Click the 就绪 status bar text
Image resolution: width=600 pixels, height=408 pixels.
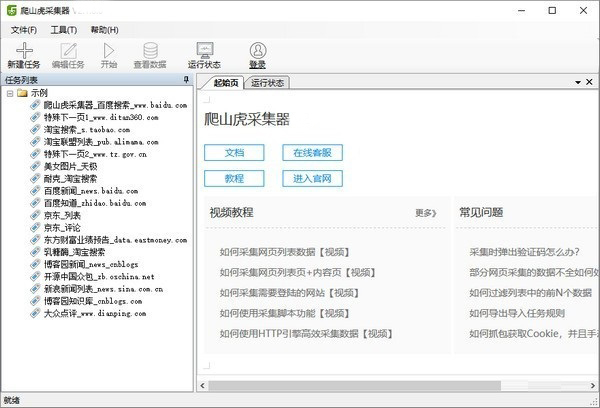point(11,400)
